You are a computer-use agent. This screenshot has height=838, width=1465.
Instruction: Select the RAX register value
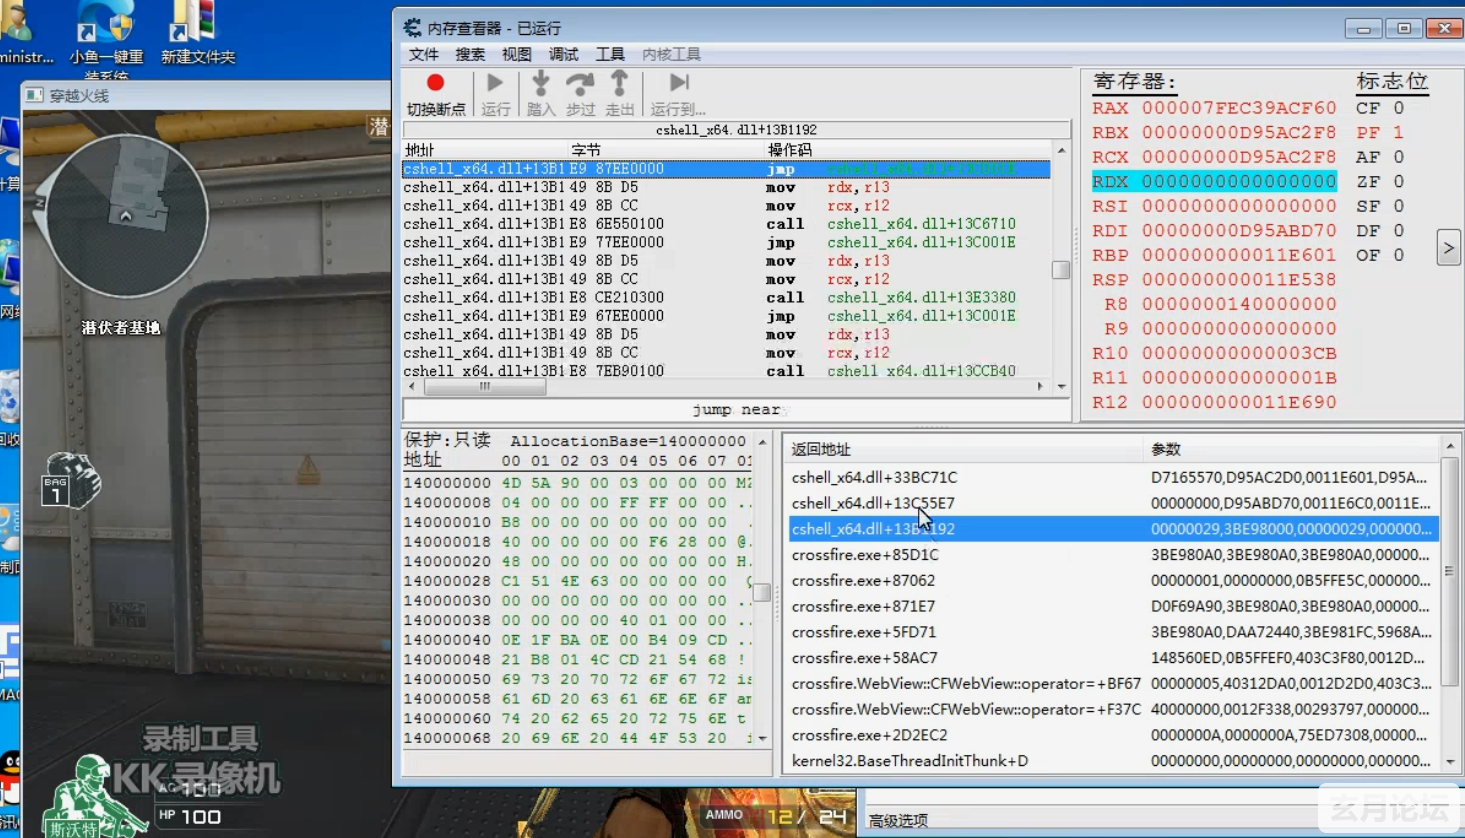point(1239,108)
